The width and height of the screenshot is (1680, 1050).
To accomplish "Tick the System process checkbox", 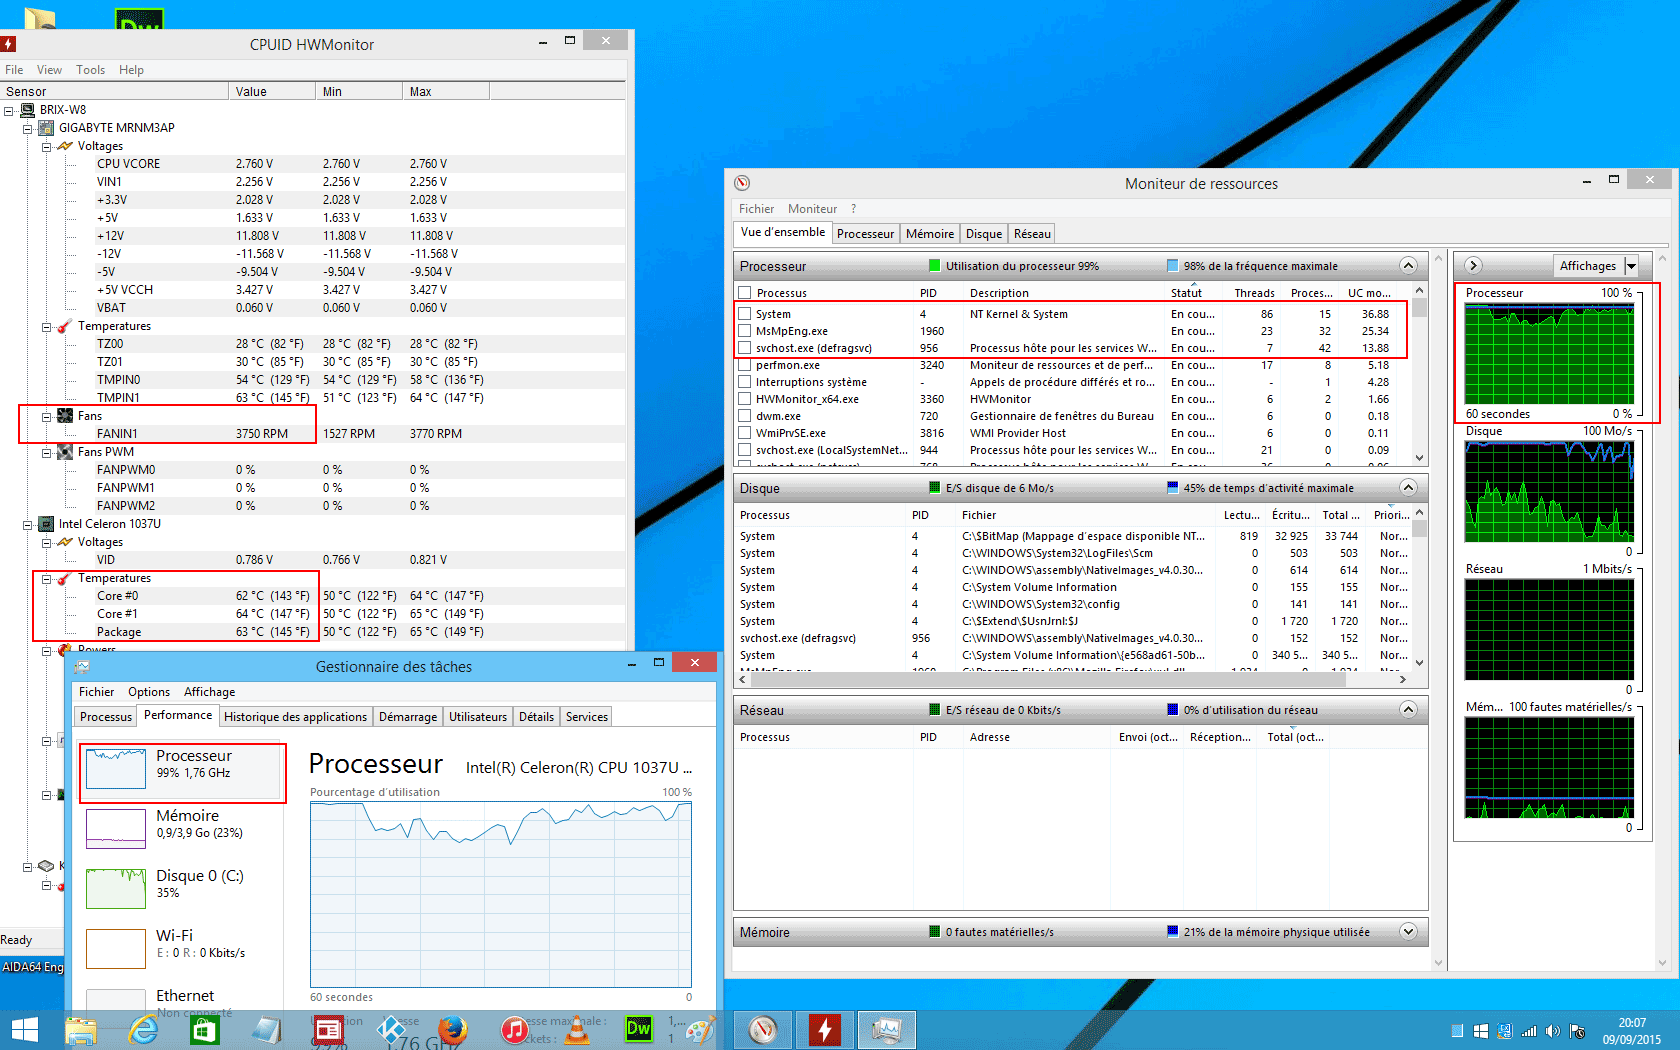I will 744,314.
